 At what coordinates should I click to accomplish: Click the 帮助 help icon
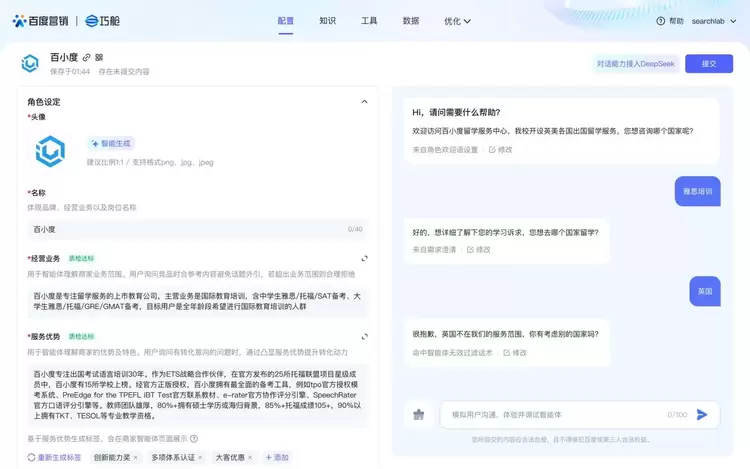pyautogui.click(x=661, y=20)
